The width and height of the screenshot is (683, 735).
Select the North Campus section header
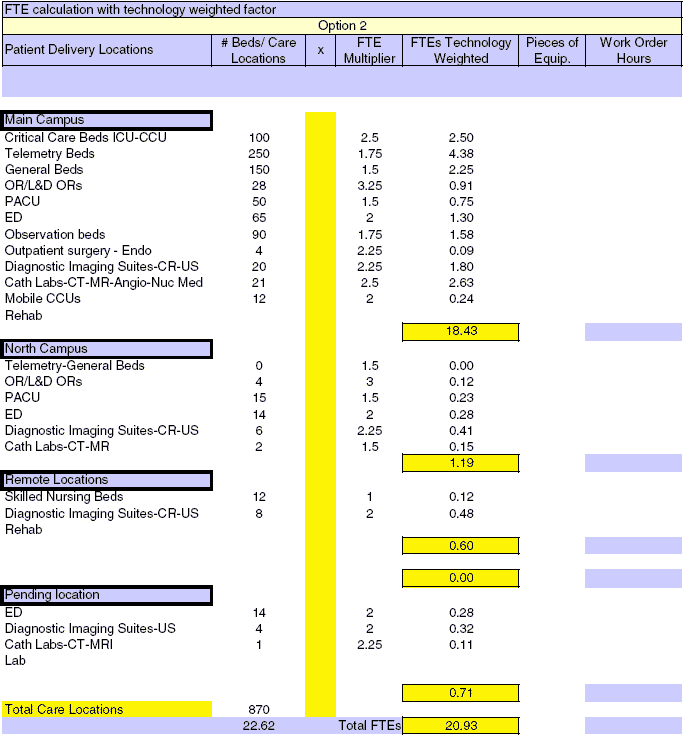[107, 349]
